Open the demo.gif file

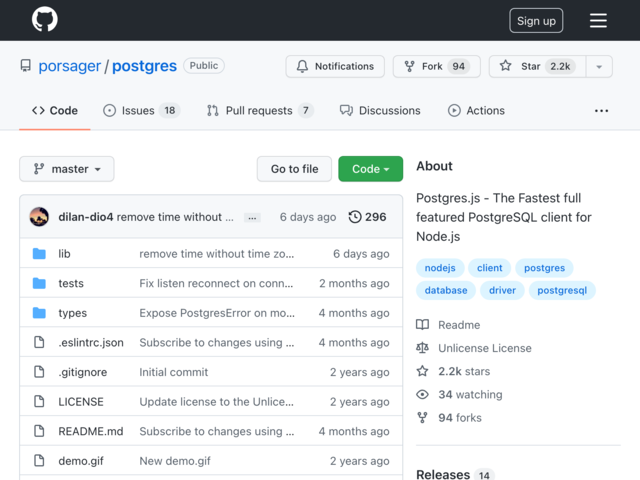point(81,461)
